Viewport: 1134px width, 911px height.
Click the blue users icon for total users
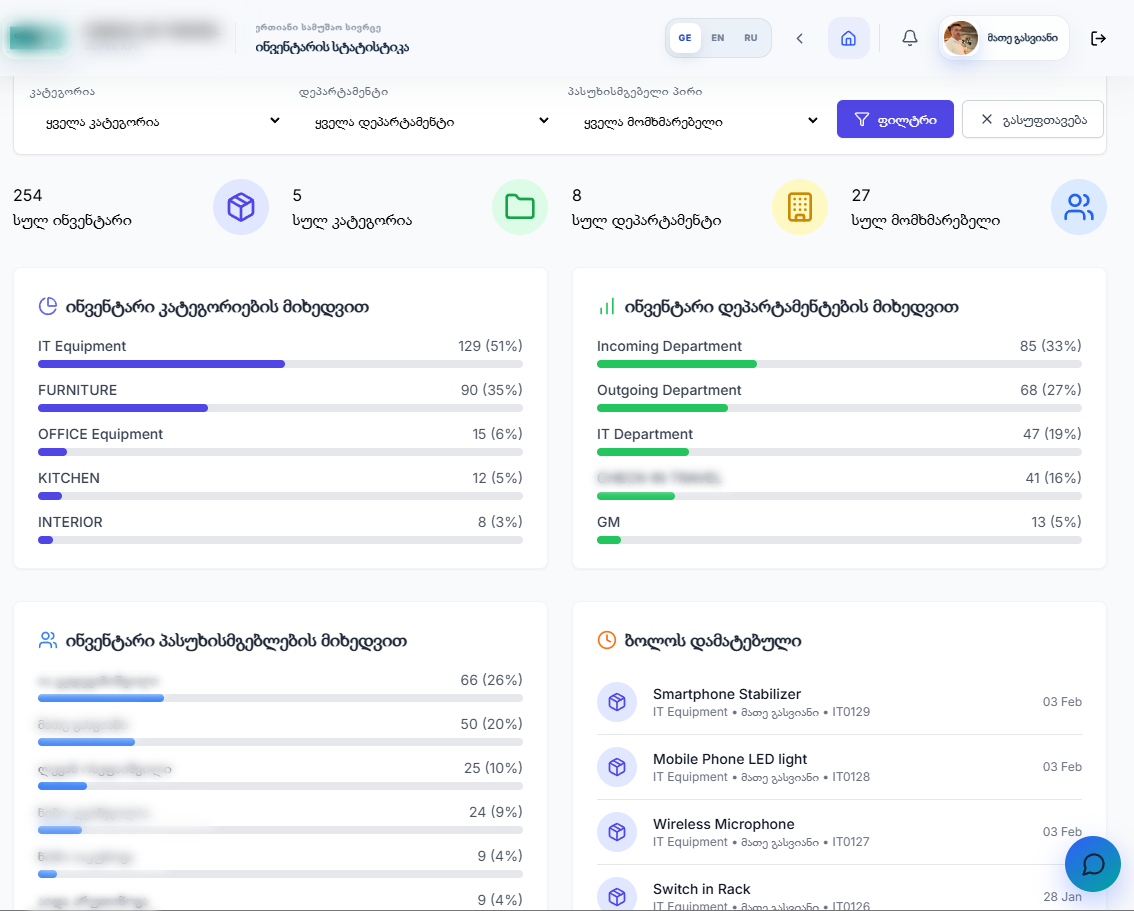[1079, 207]
